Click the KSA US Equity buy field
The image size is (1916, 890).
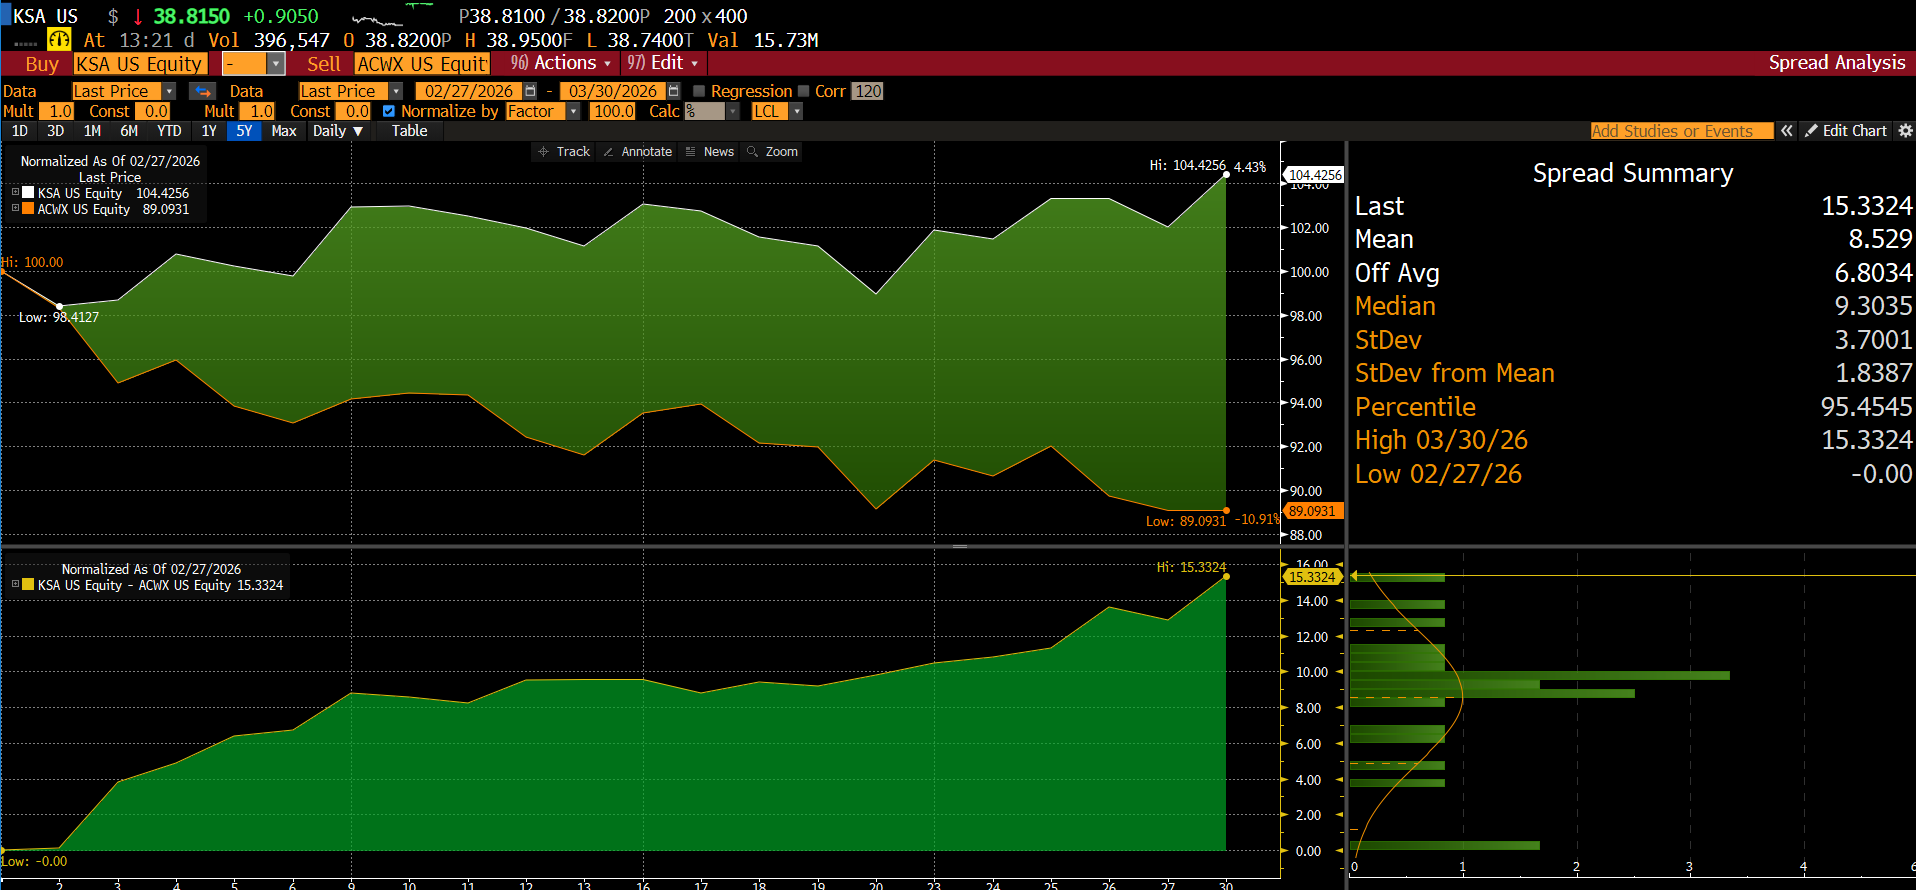pyautogui.click(x=140, y=64)
